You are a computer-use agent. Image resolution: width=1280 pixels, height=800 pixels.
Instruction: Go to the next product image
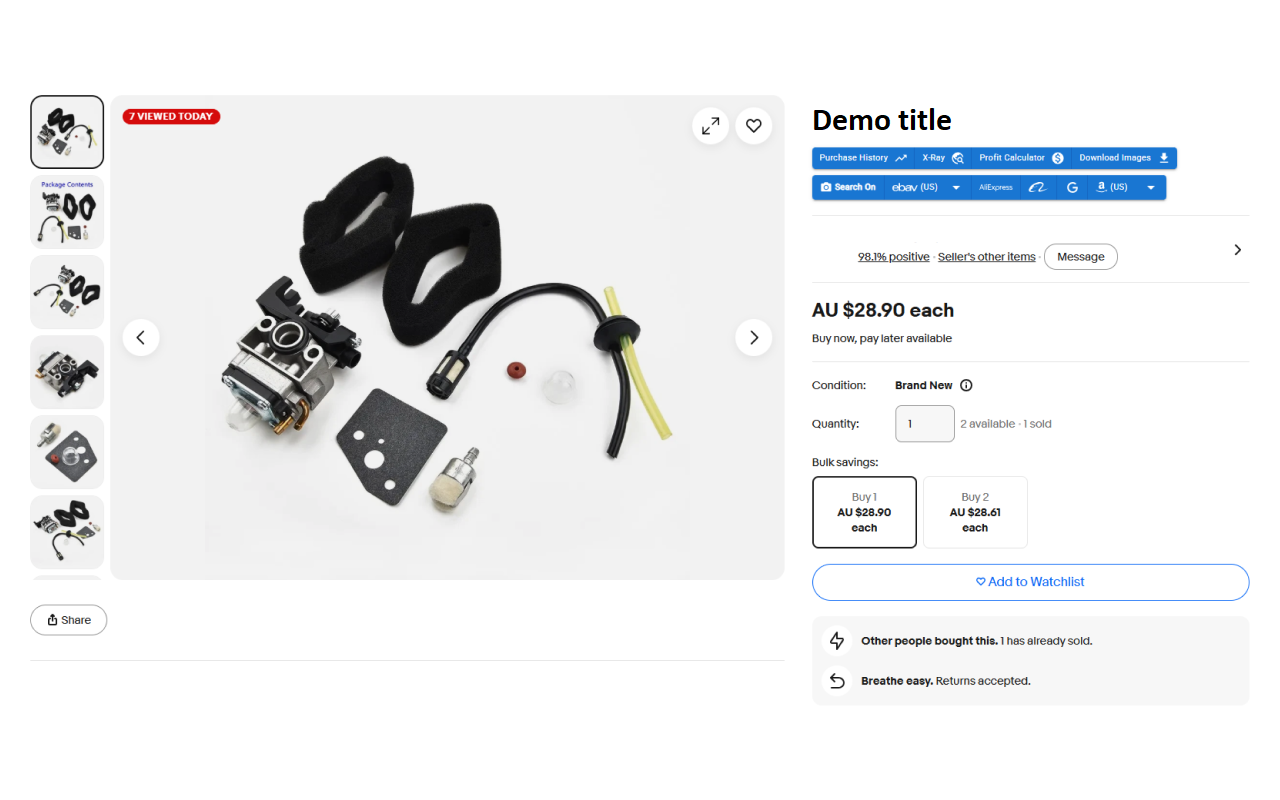point(754,338)
